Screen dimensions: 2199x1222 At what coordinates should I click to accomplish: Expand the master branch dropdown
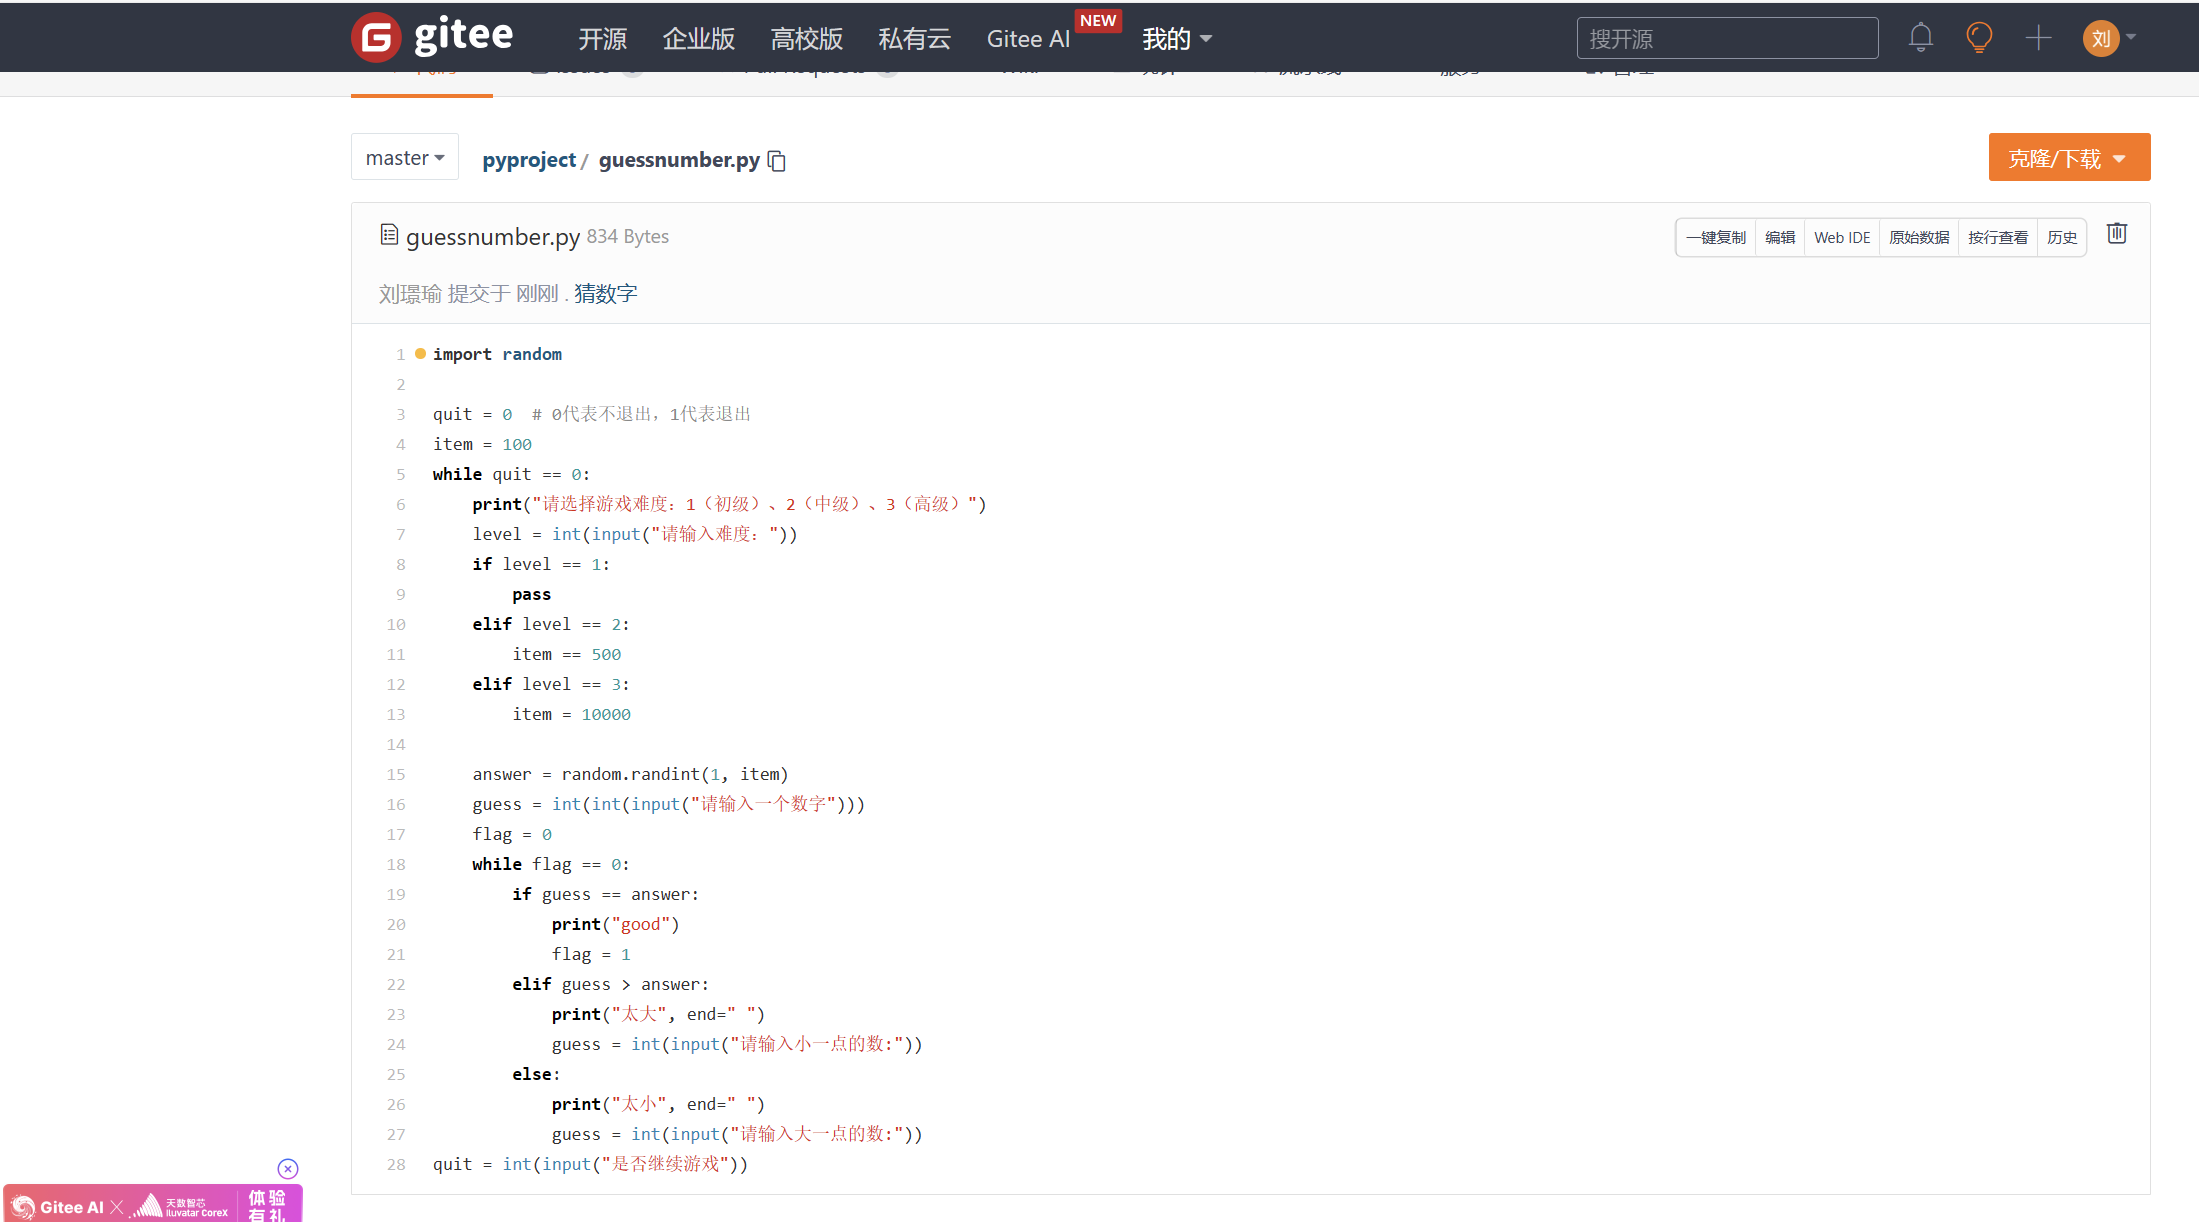[405, 158]
